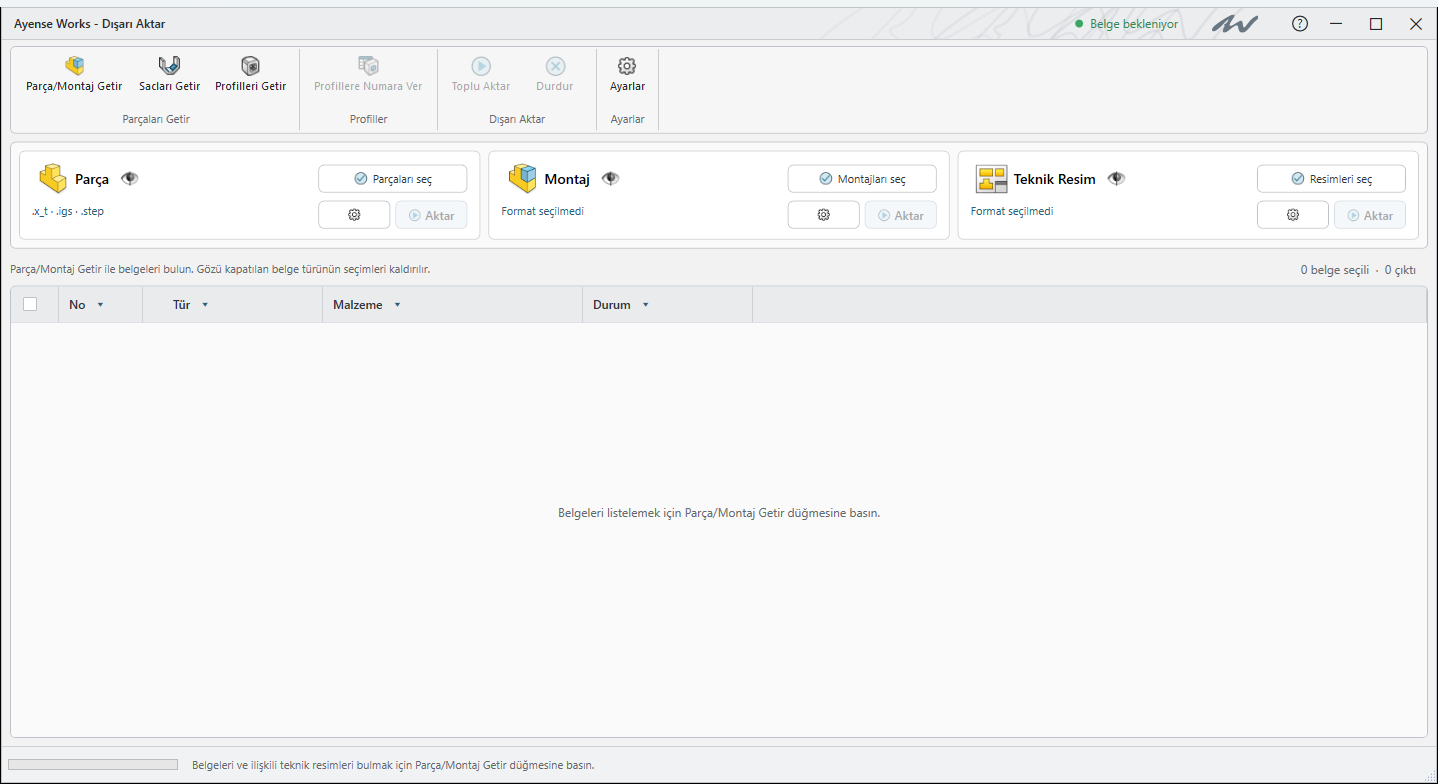This screenshot has height=784, width=1438.
Task: Click the '0 belge seçili · 0 çıktı' counter text
Action: click(x=1359, y=270)
